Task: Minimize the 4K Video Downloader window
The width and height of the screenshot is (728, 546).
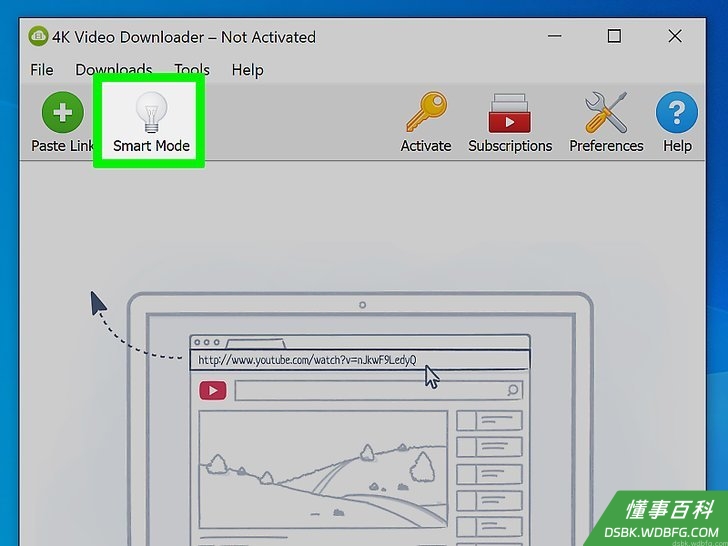Action: (x=554, y=36)
